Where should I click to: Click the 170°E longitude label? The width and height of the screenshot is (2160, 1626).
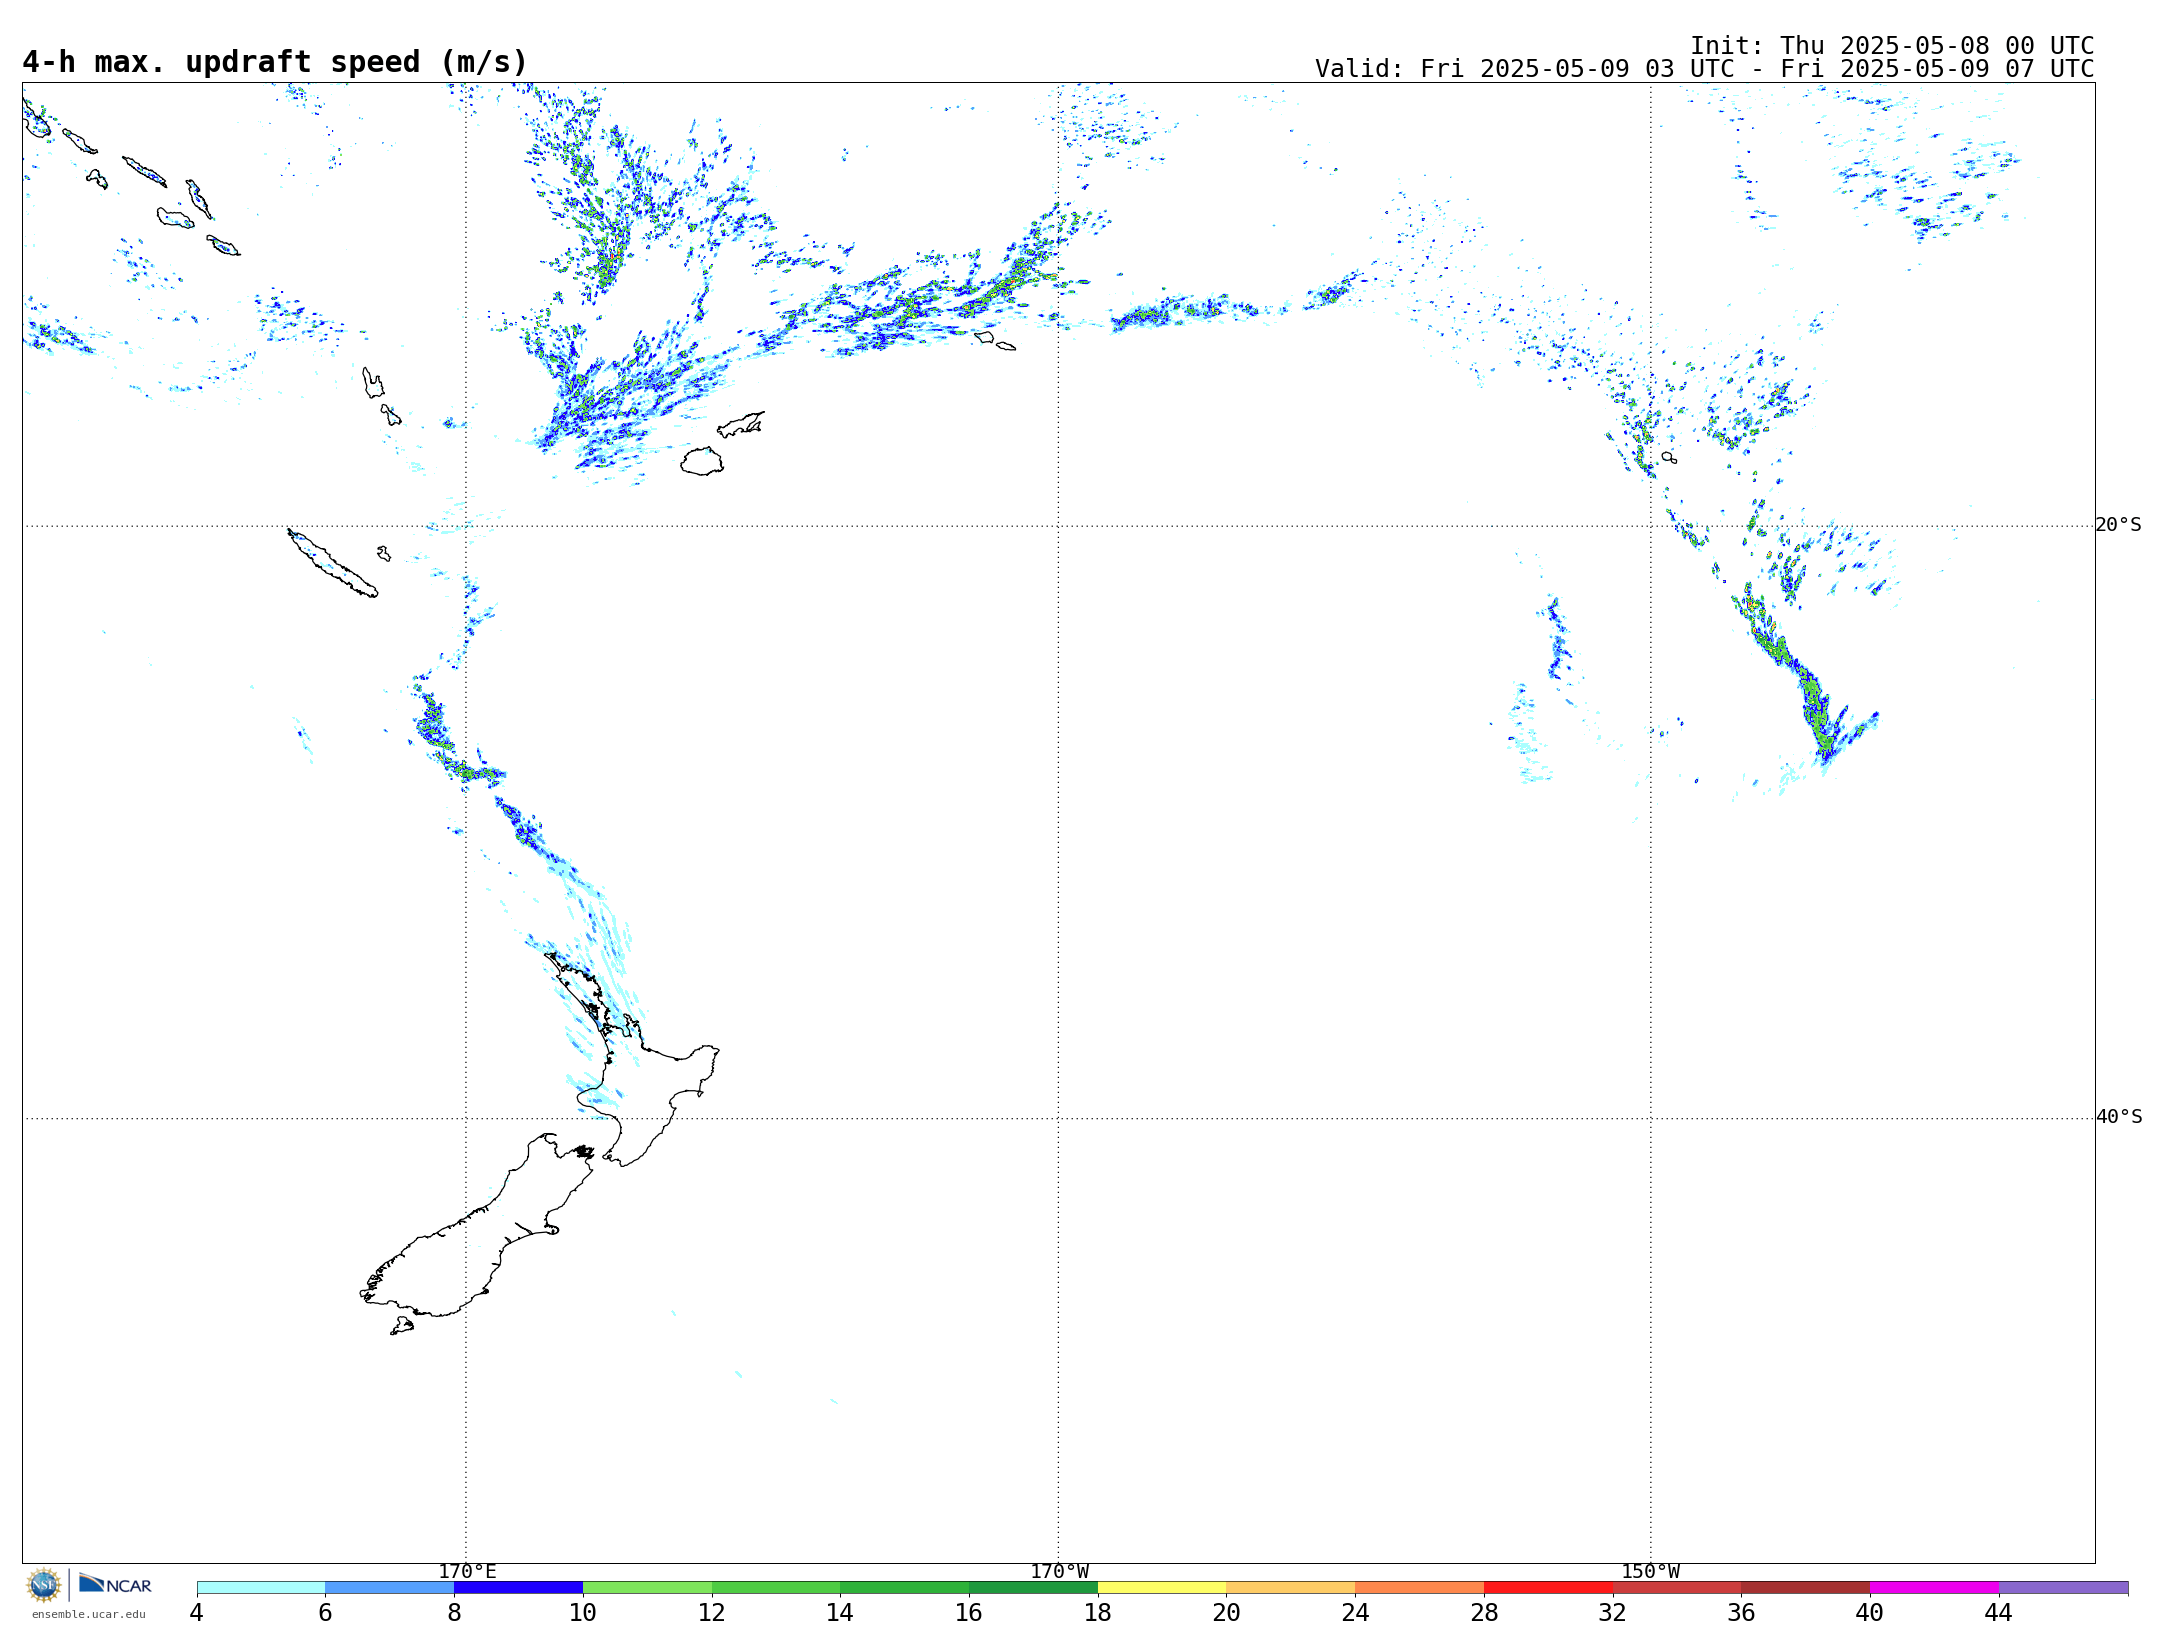coord(467,1572)
